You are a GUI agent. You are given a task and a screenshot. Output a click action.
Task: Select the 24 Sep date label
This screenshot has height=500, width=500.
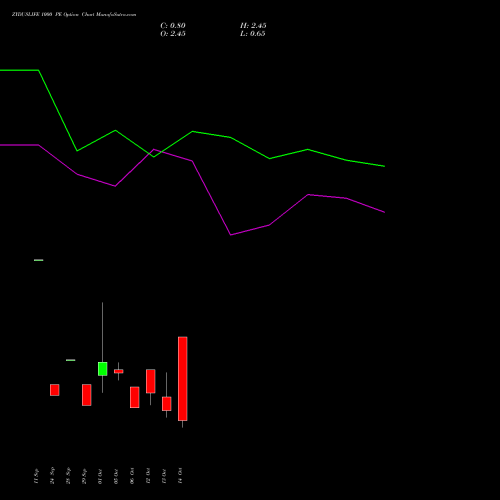52,476
